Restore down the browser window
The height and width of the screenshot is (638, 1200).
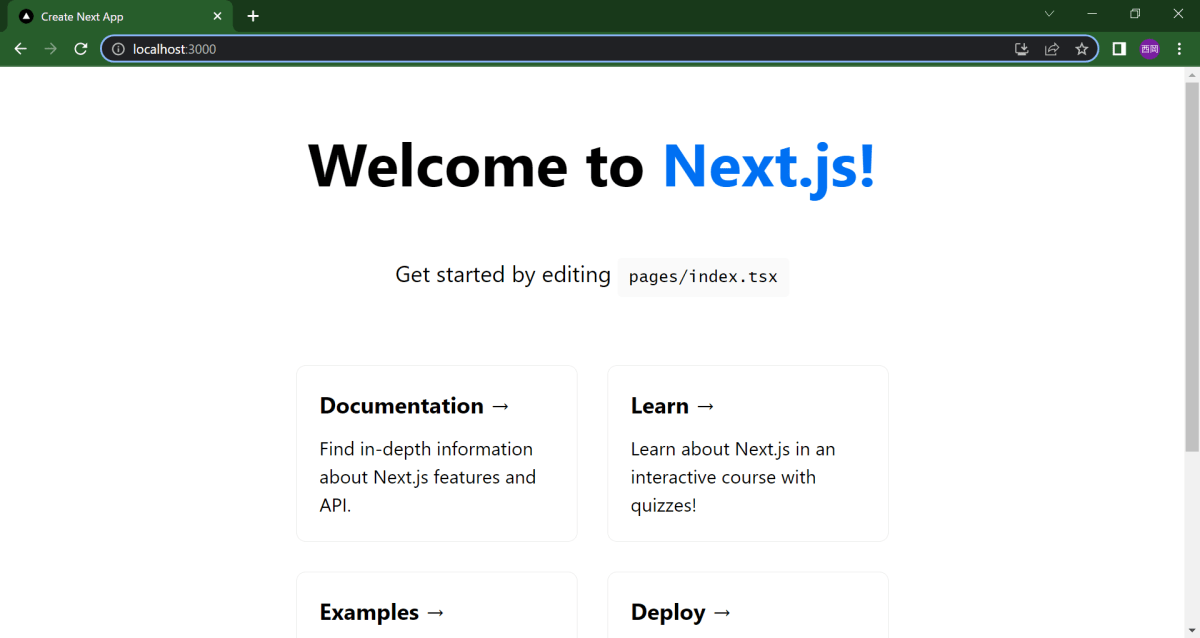1135,14
